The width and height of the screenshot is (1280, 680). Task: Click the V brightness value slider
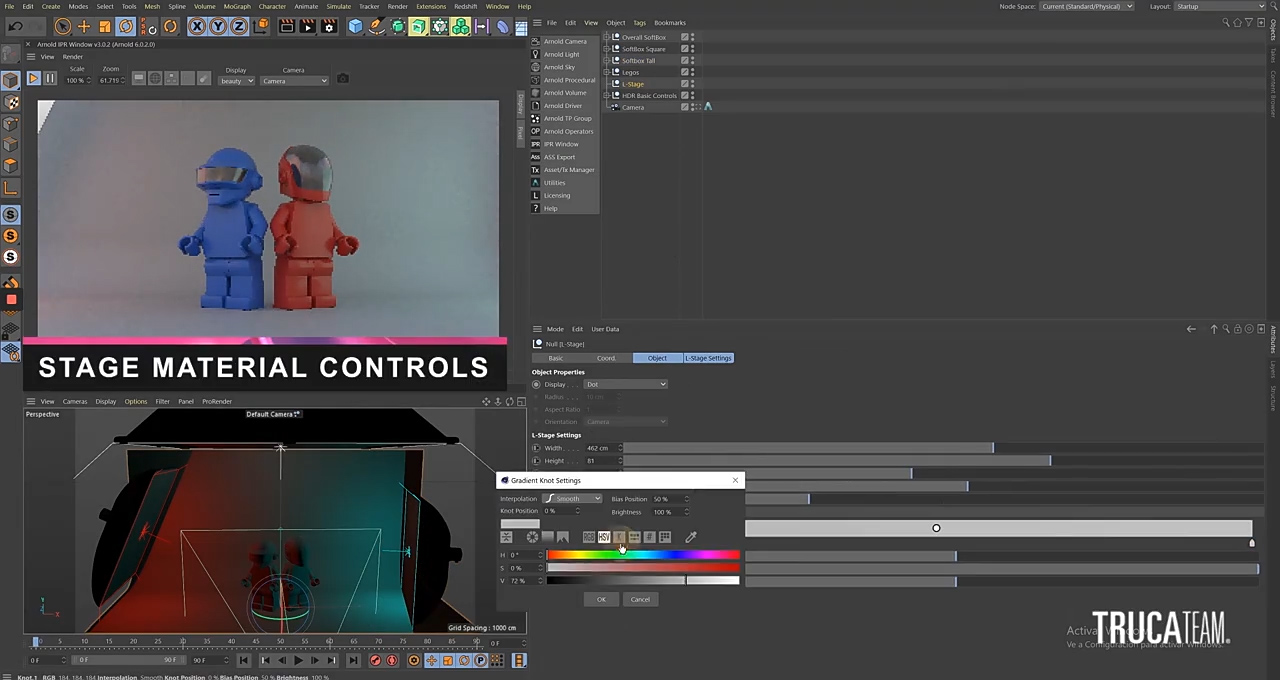pos(643,581)
